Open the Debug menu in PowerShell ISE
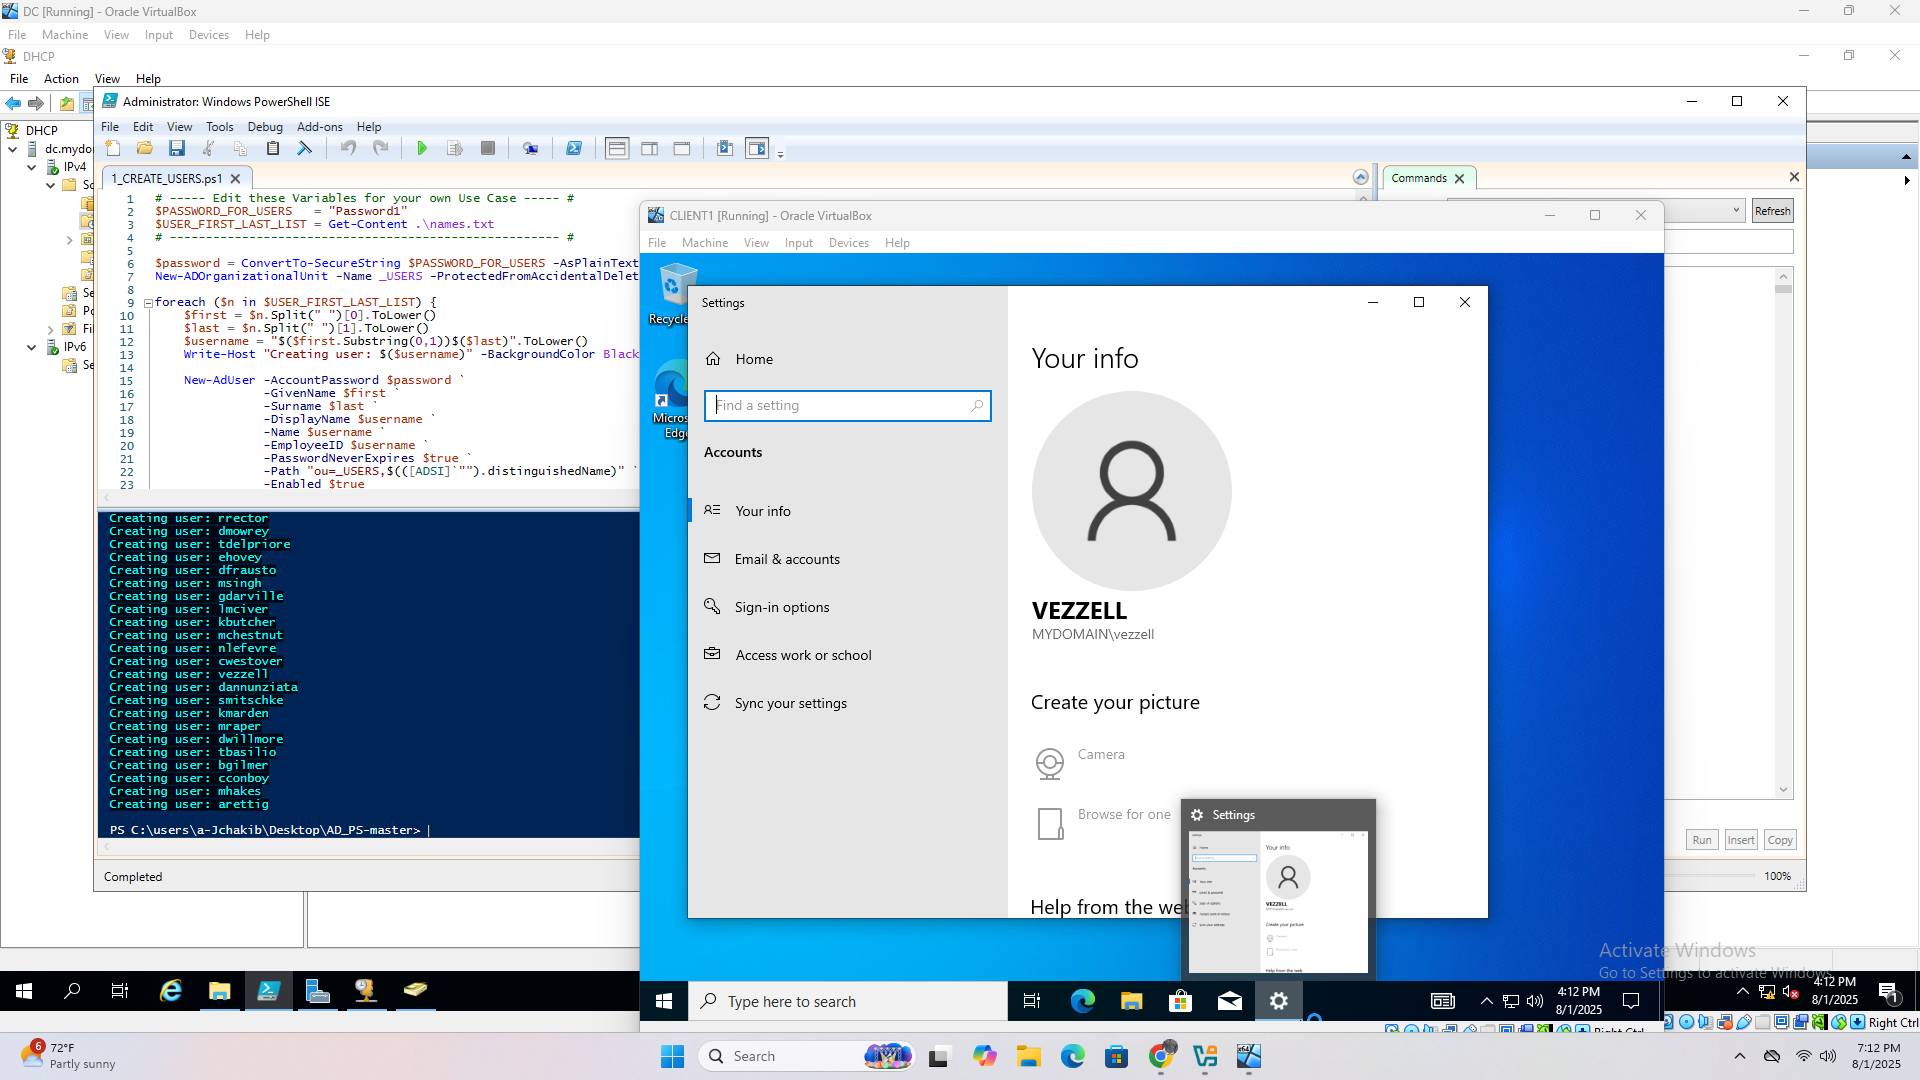The image size is (1920, 1080). tap(265, 127)
